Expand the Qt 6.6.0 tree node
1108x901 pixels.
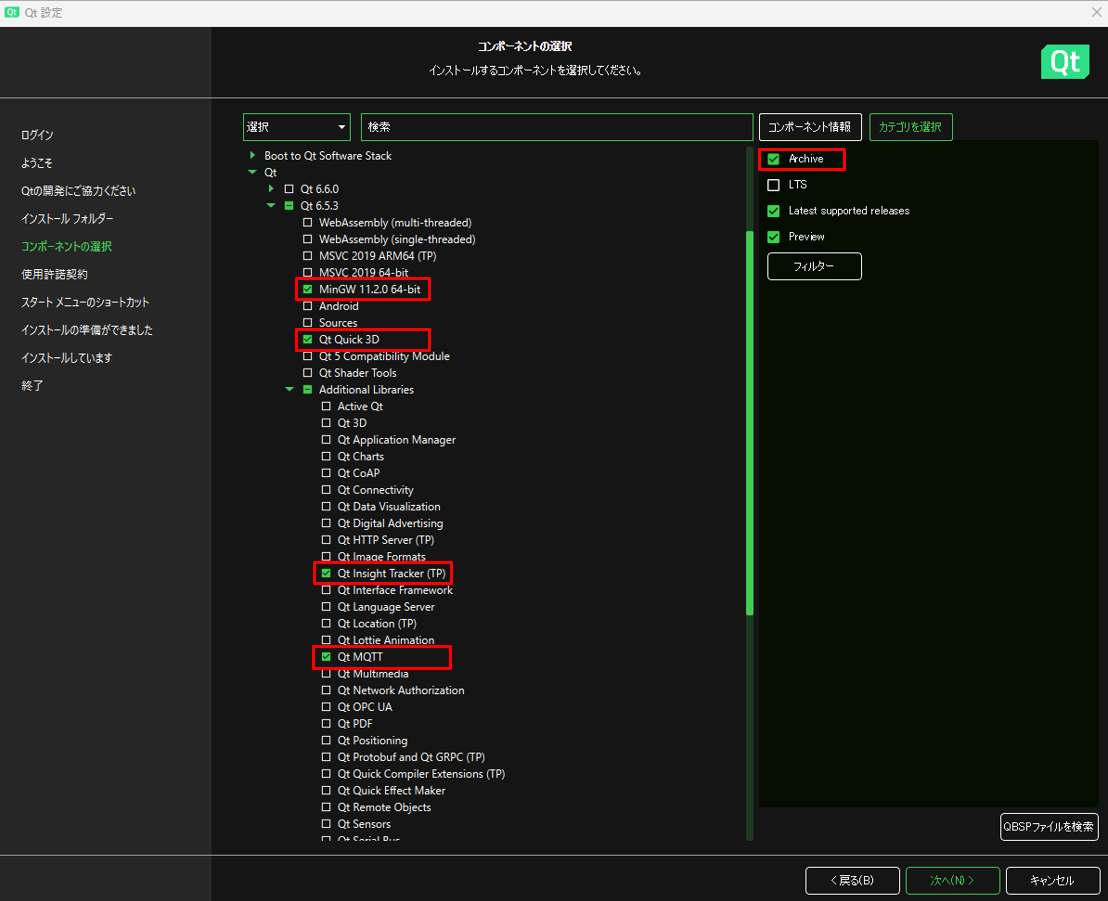pos(270,189)
